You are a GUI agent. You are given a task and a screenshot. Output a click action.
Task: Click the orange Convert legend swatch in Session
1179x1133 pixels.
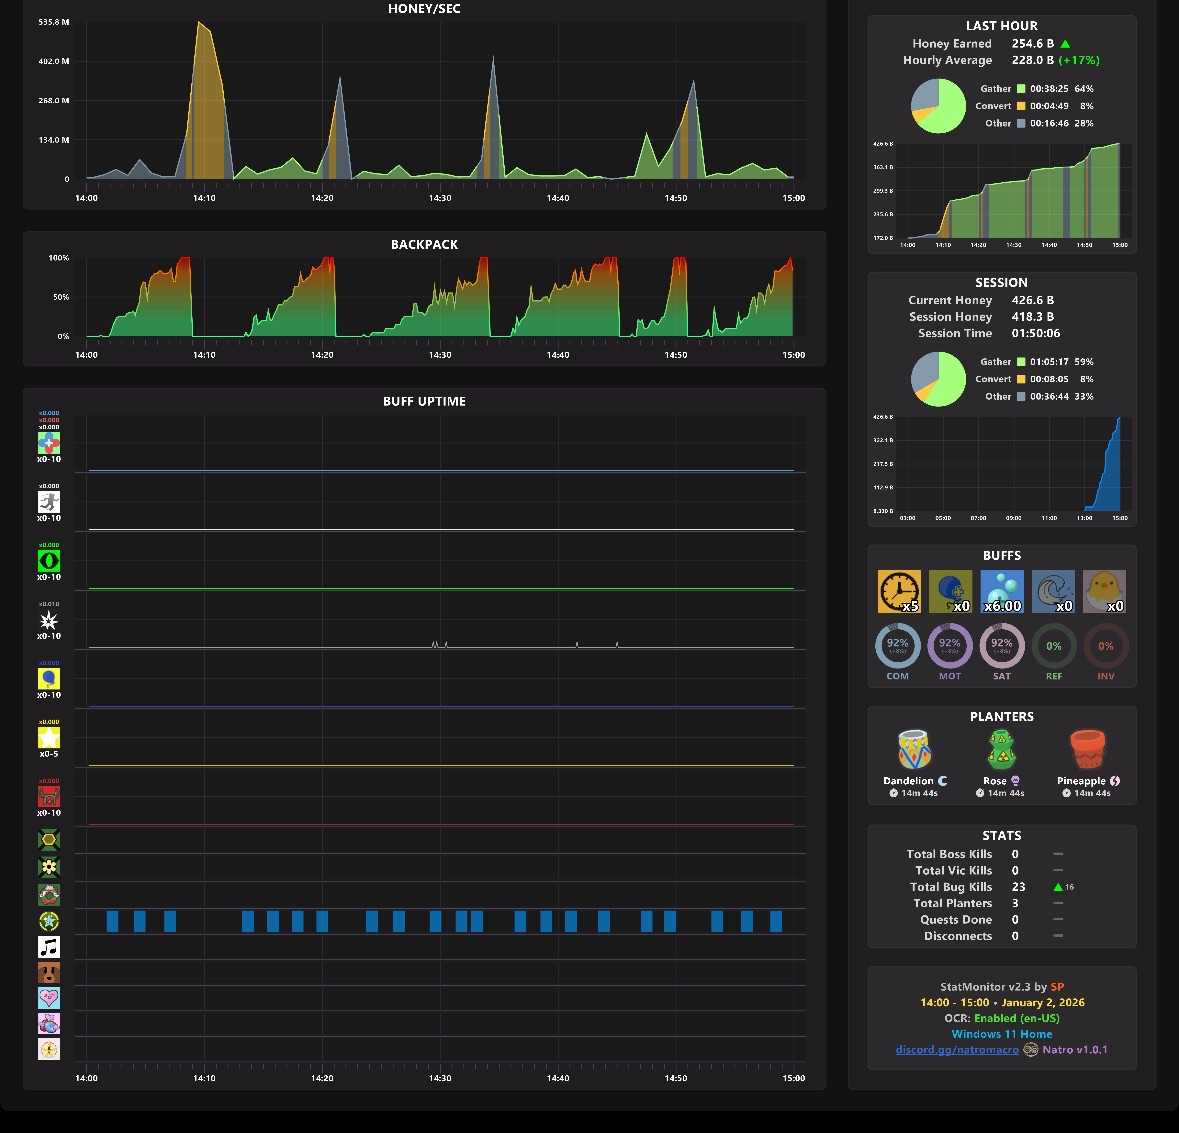(x=1021, y=379)
